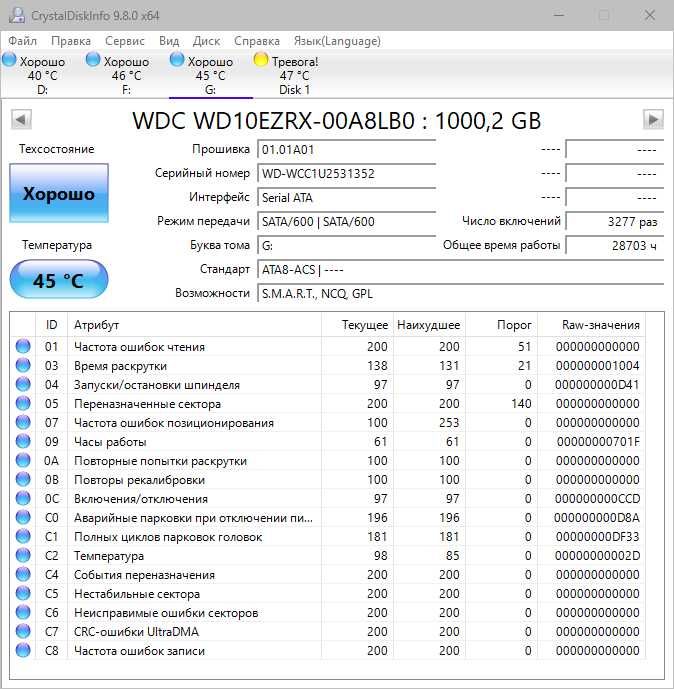Click status orb for attribute 0B
The width and height of the screenshot is (674, 689).
tap(23, 479)
